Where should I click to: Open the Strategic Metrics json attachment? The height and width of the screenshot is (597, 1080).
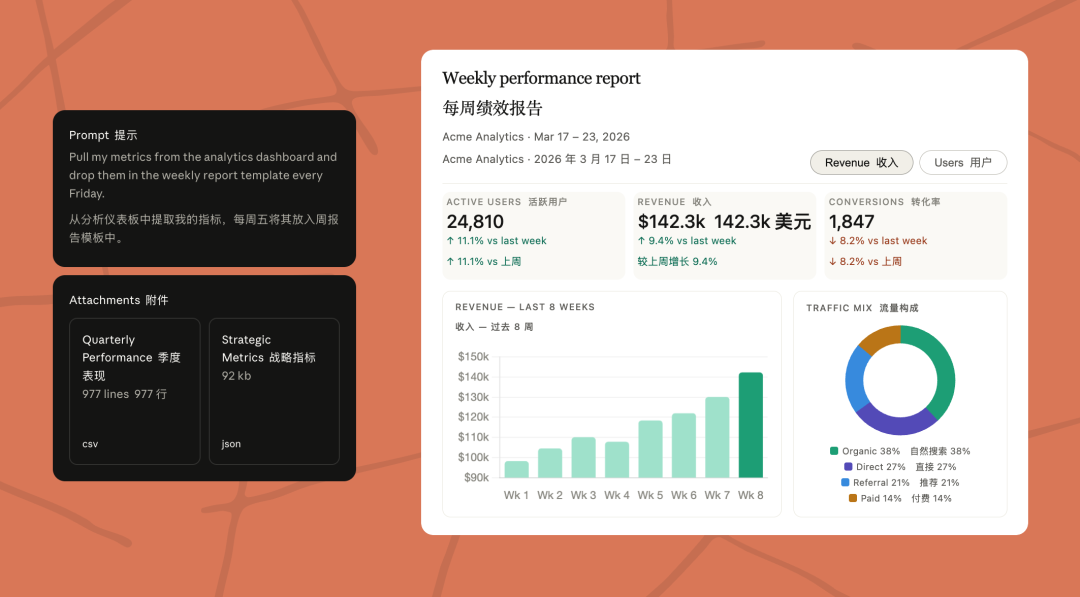[274, 391]
